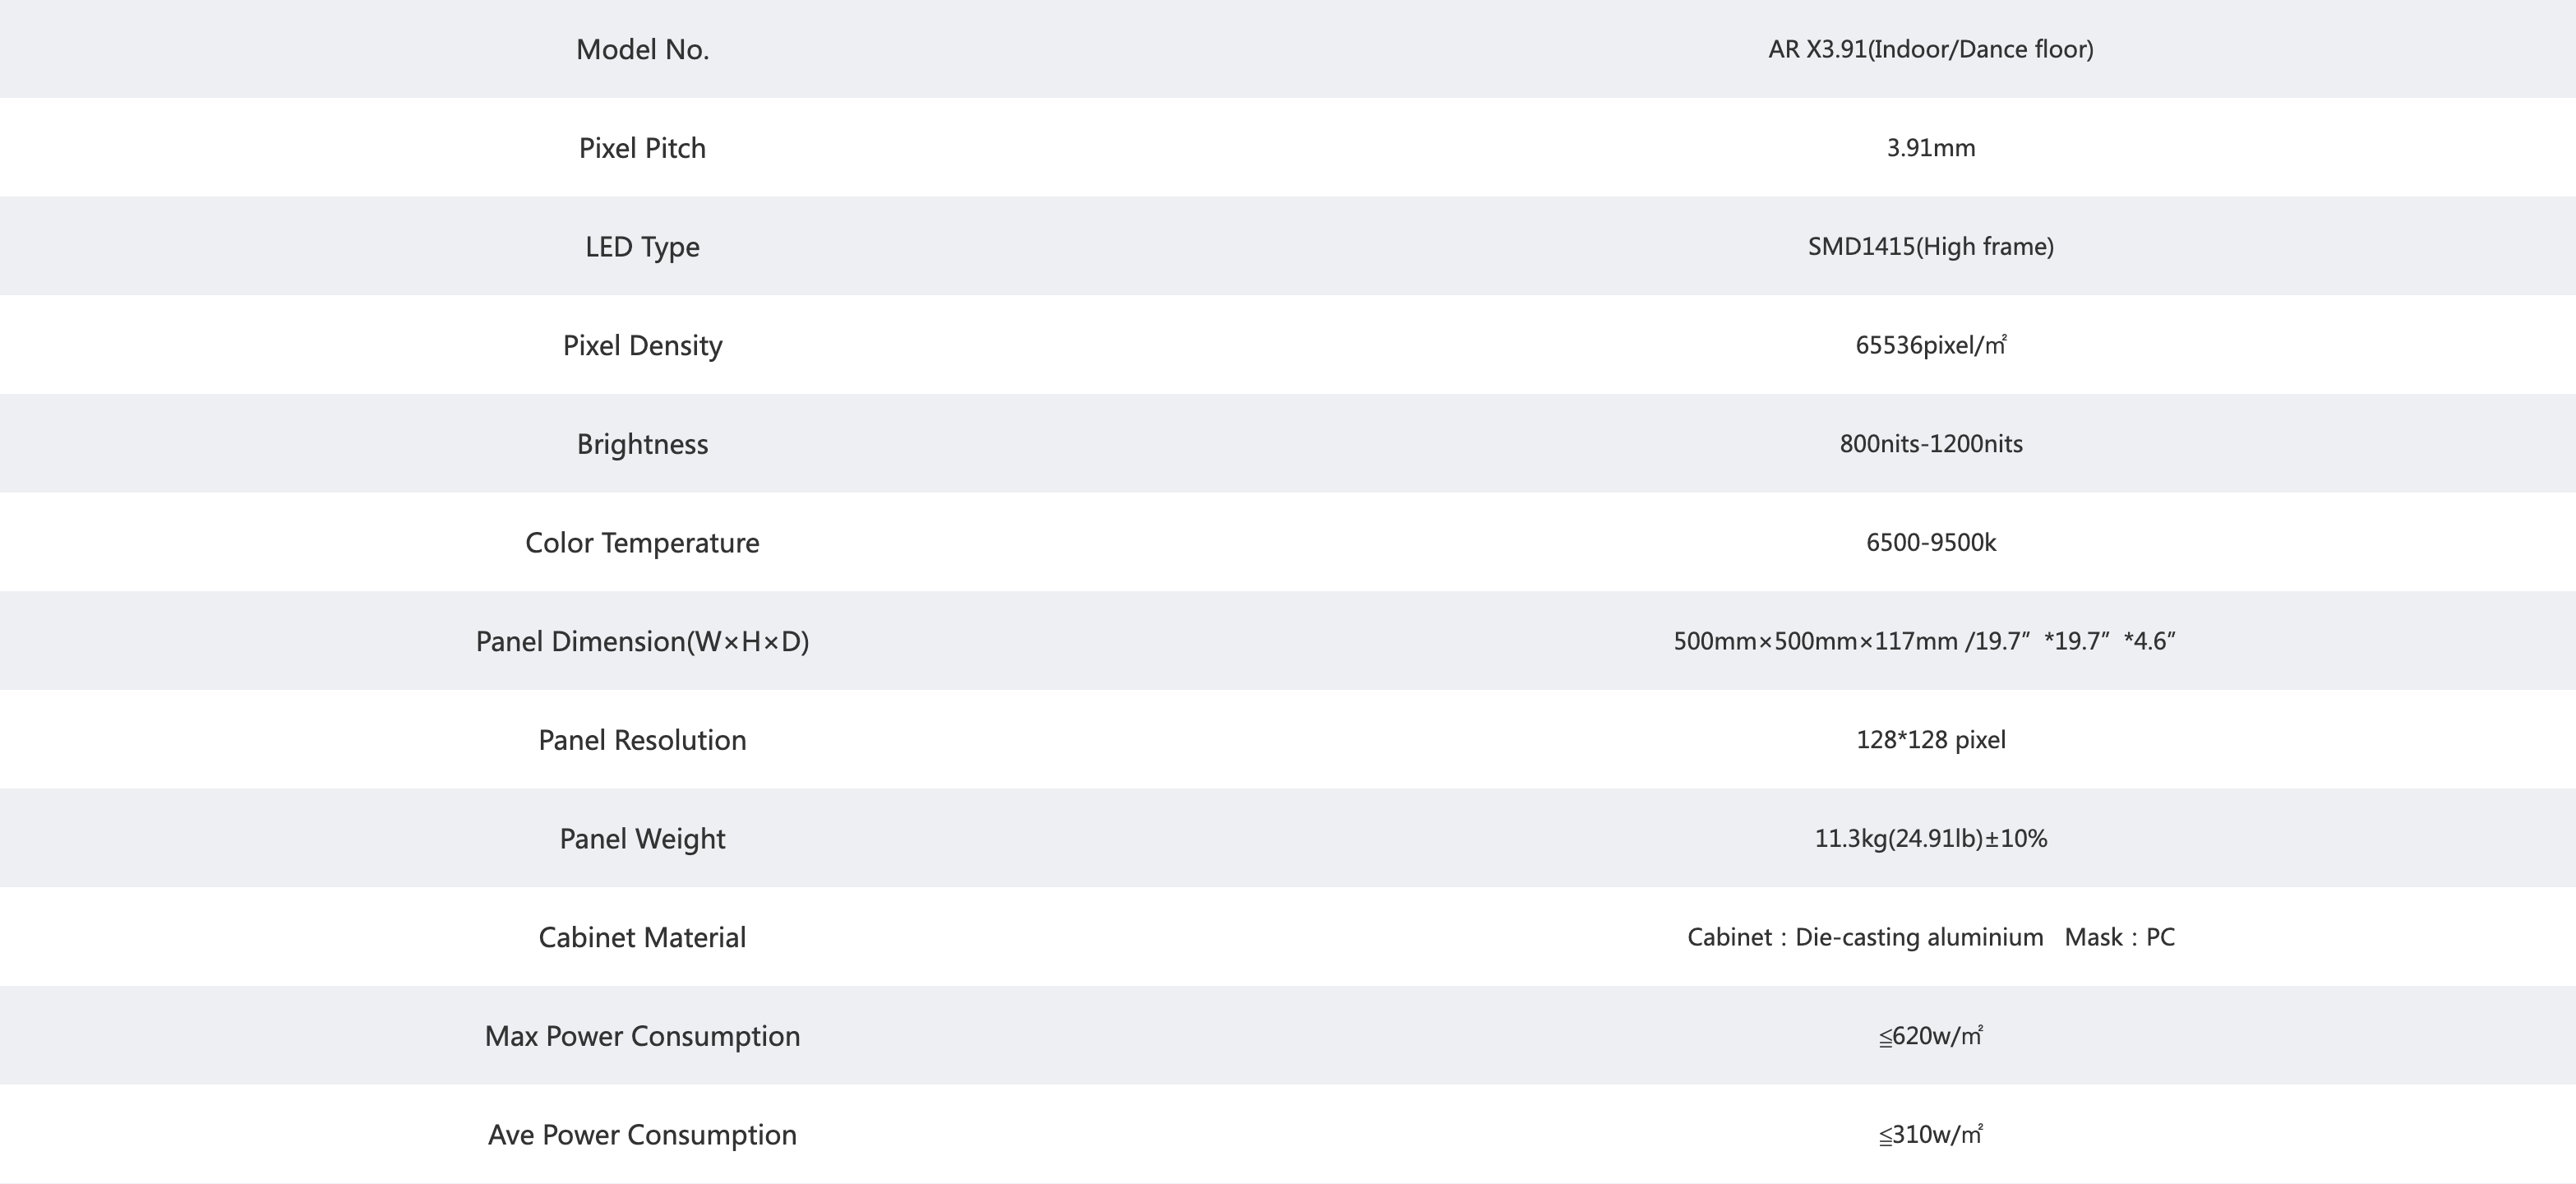
Task: Click the LED Type label
Action: pos(642,247)
